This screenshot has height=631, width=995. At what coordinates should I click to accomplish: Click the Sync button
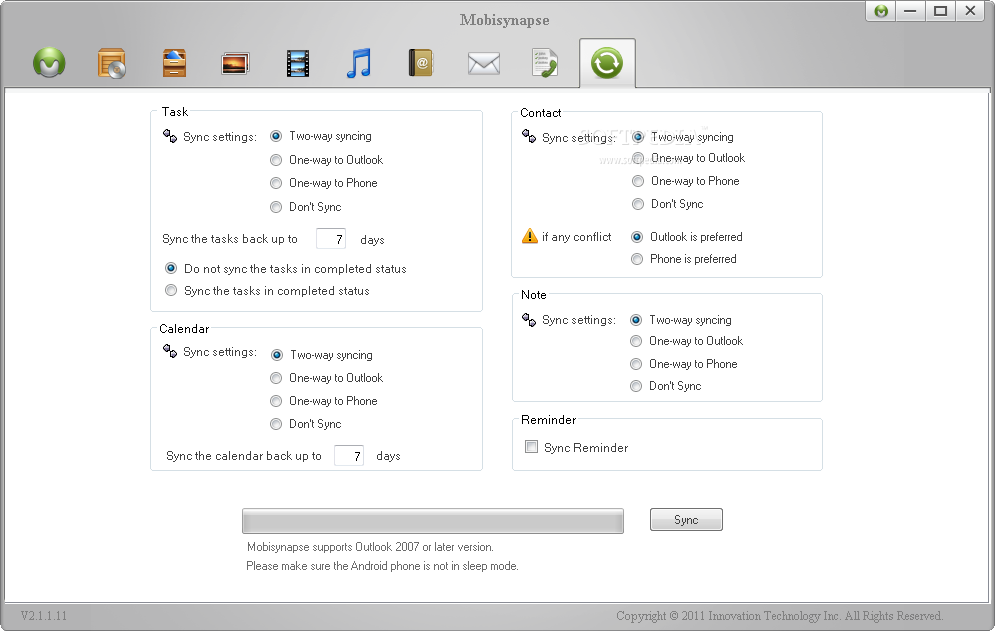coord(686,519)
